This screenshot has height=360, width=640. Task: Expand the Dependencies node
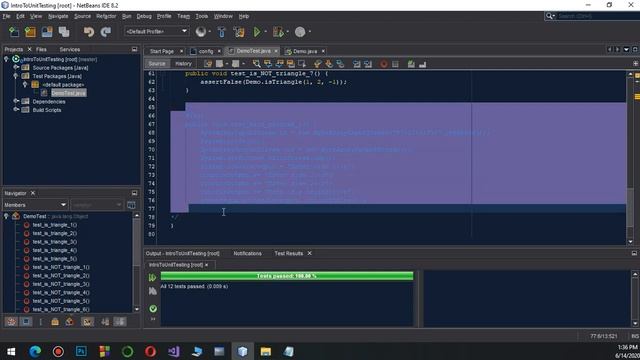pyautogui.click(x=16, y=101)
